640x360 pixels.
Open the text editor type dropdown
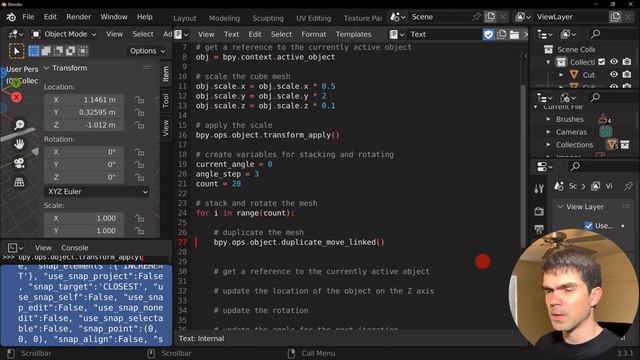(181, 34)
